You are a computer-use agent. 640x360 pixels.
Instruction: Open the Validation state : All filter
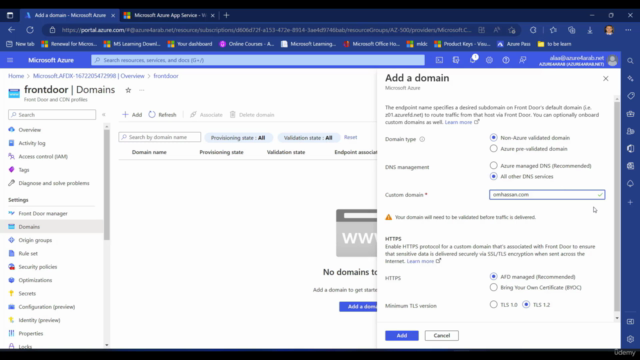308,138
